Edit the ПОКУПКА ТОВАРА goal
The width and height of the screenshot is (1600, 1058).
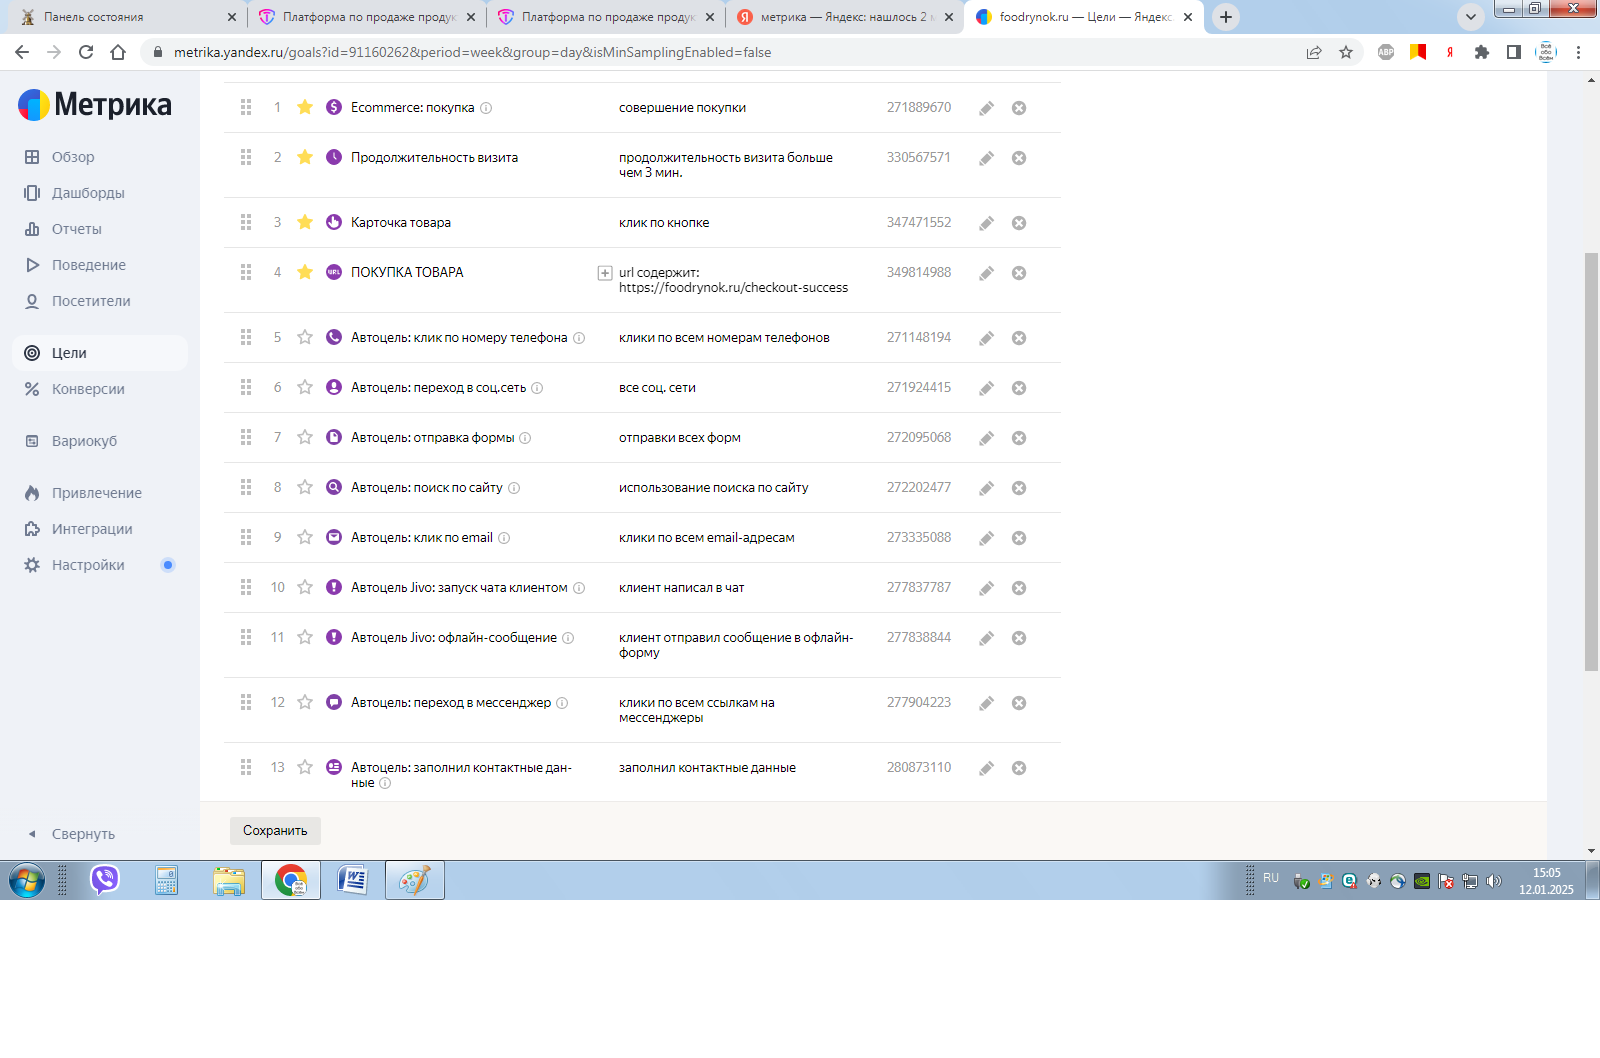pyautogui.click(x=986, y=273)
